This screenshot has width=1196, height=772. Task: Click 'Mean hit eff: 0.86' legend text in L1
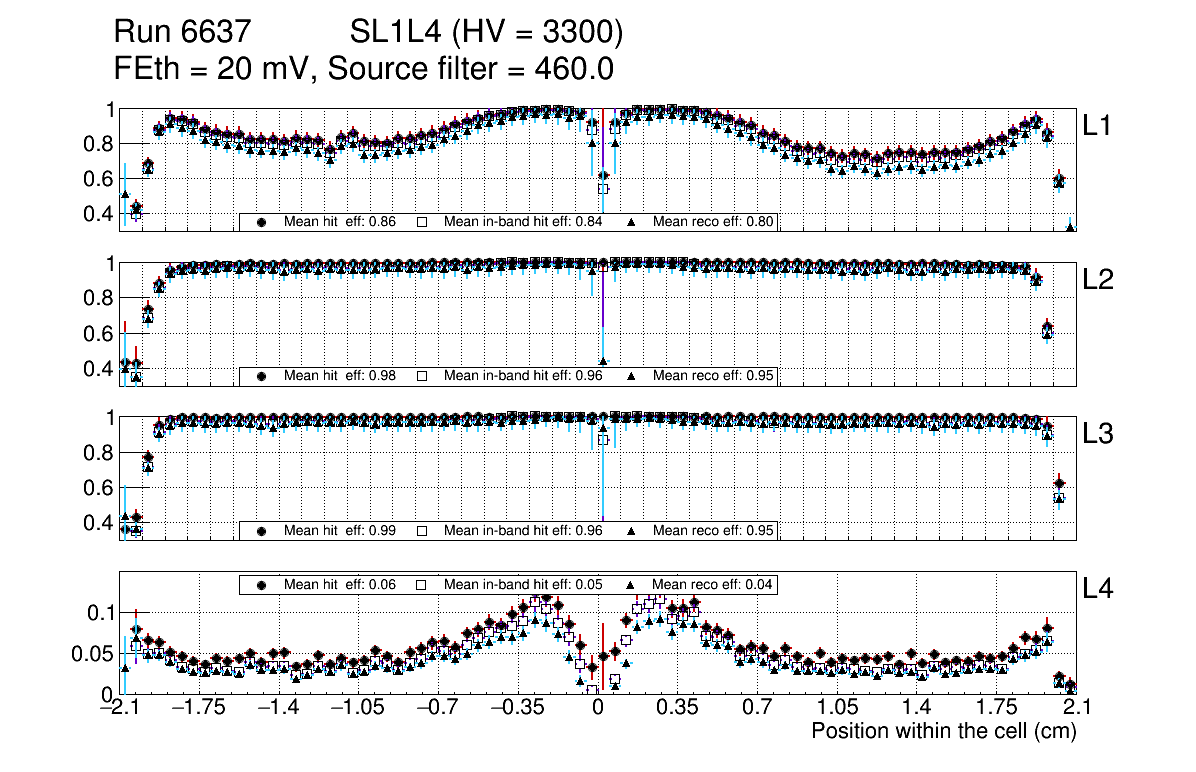338,222
